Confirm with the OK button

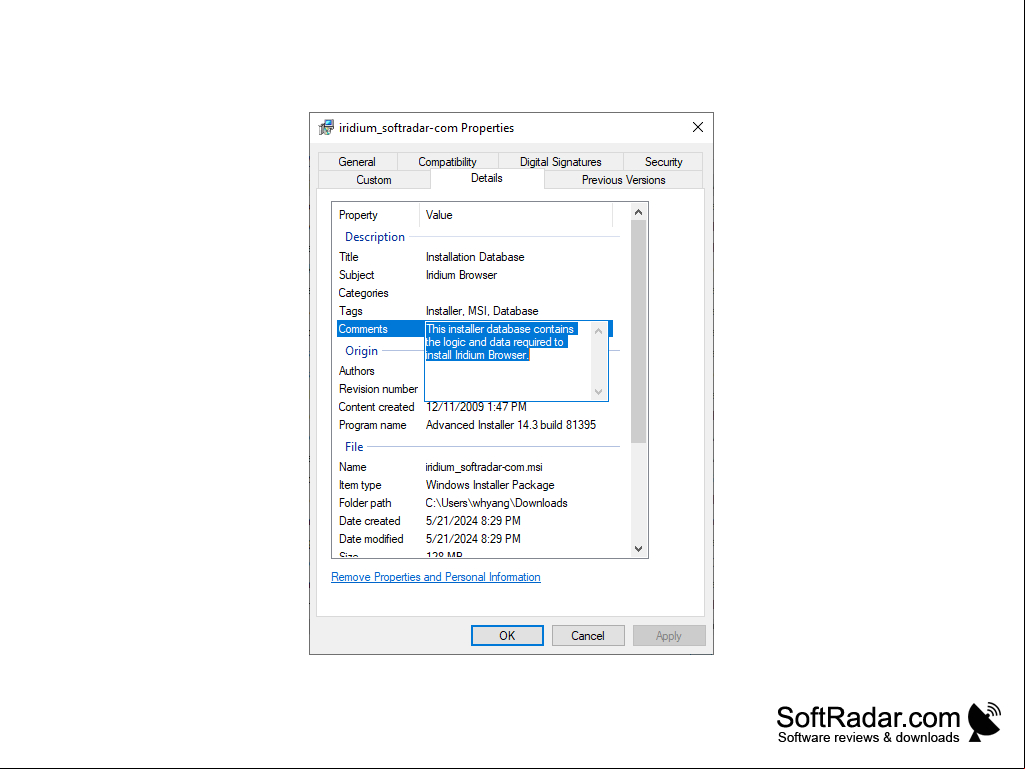(x=507, y=636)
